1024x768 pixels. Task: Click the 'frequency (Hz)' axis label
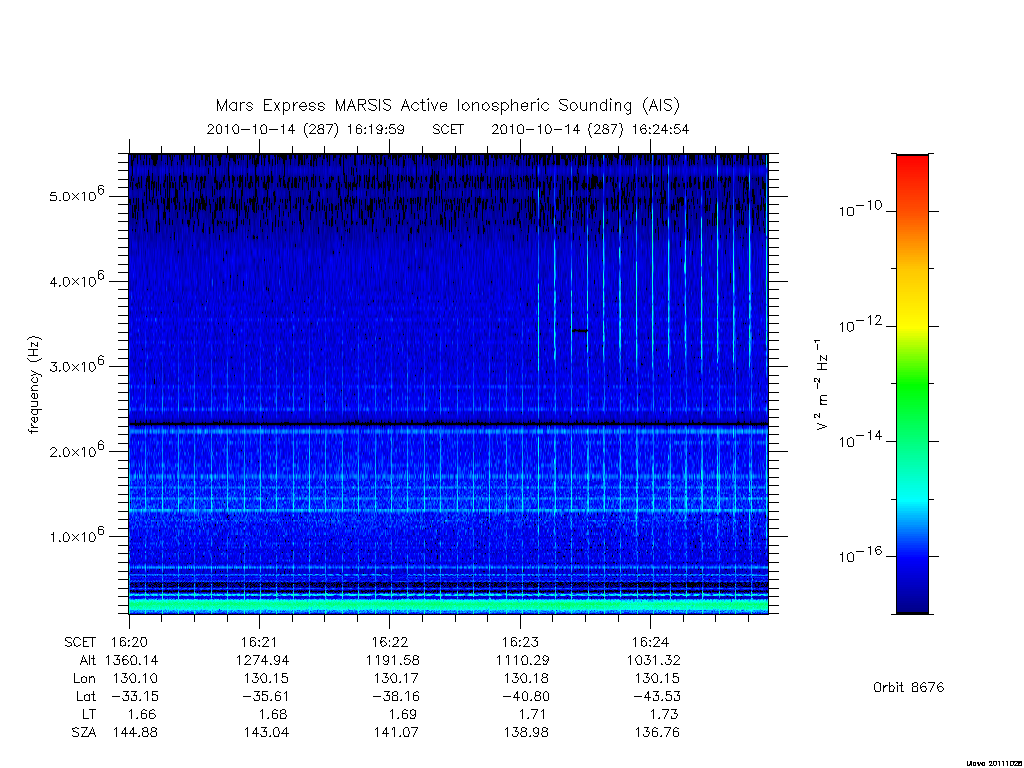pyautogui.click(x=35, y=384)
